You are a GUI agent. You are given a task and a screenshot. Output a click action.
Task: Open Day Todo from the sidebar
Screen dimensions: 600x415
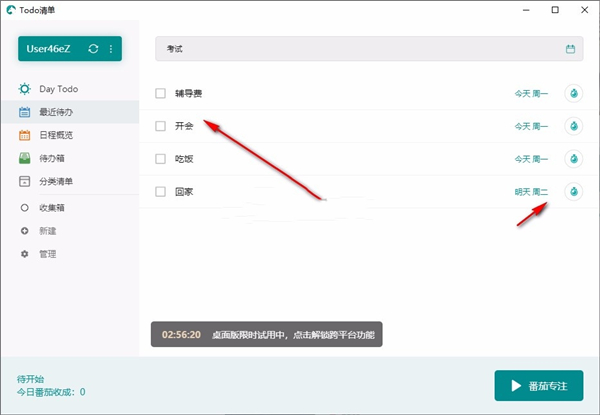[x=58, y=89]
